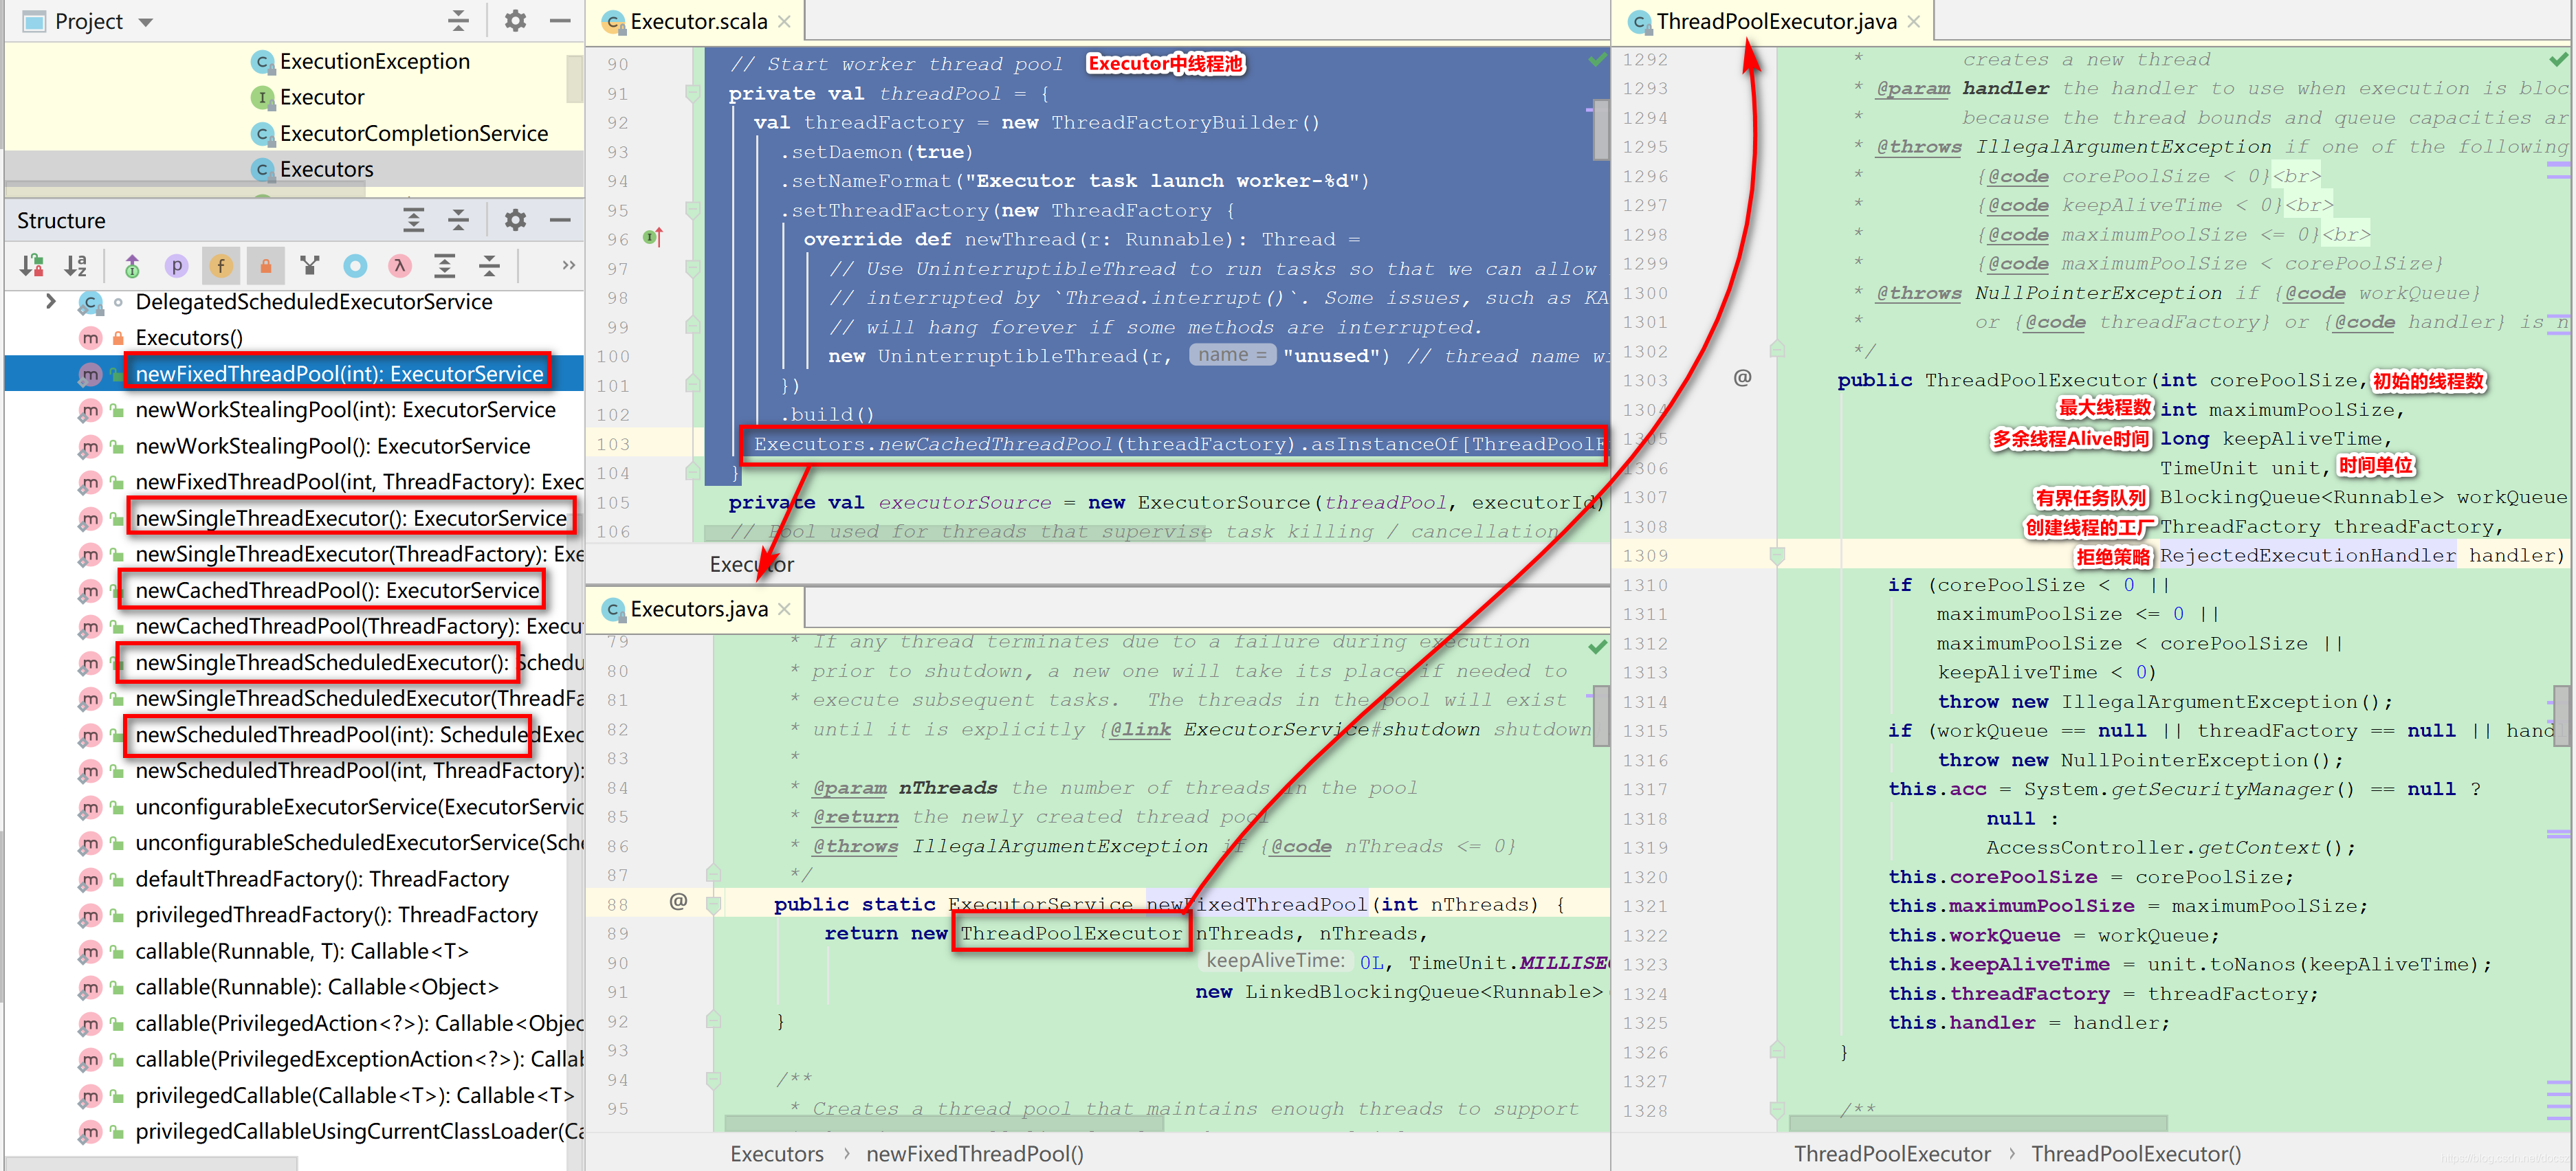Toggle Show Fields filter button

pyautogui.click(x=221, y=265)
